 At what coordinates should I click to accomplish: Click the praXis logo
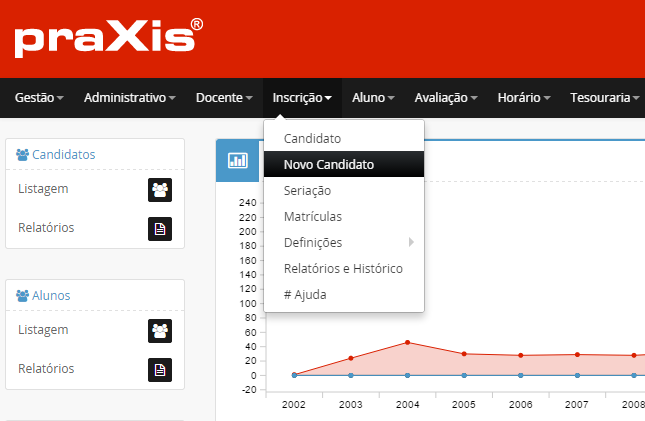[107, 38]
